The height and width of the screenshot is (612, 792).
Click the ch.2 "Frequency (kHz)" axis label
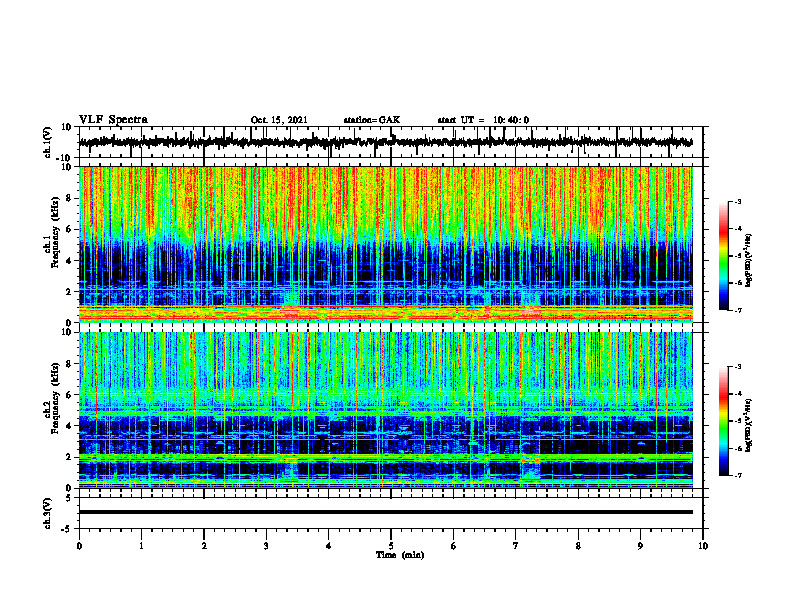(x=56, y=398)
